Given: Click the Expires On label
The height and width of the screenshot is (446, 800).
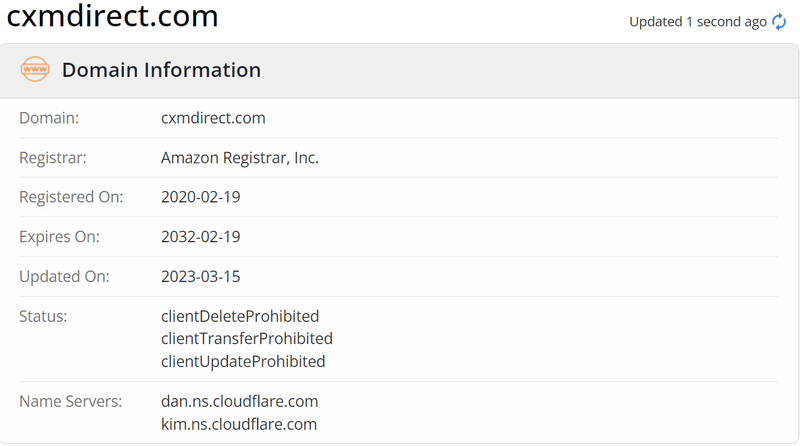Looking at the screenshot, I should click(59, 237).
